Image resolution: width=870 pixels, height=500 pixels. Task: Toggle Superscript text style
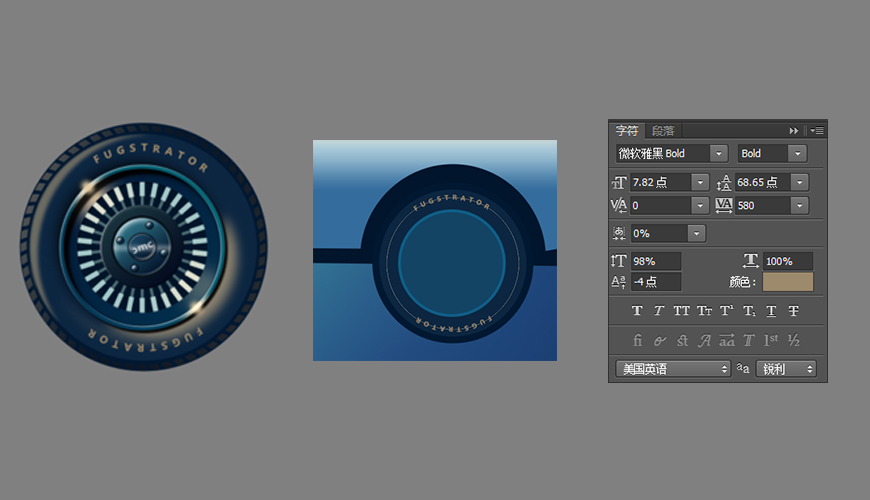coord(727,311)
